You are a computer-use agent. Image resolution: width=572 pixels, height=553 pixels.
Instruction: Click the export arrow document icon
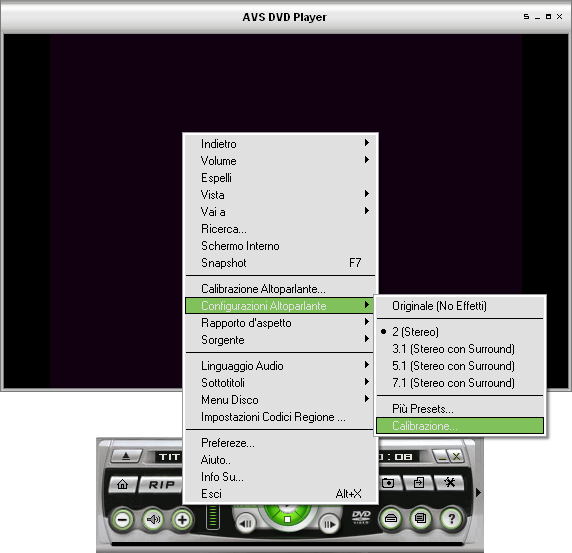pos(419,483)
